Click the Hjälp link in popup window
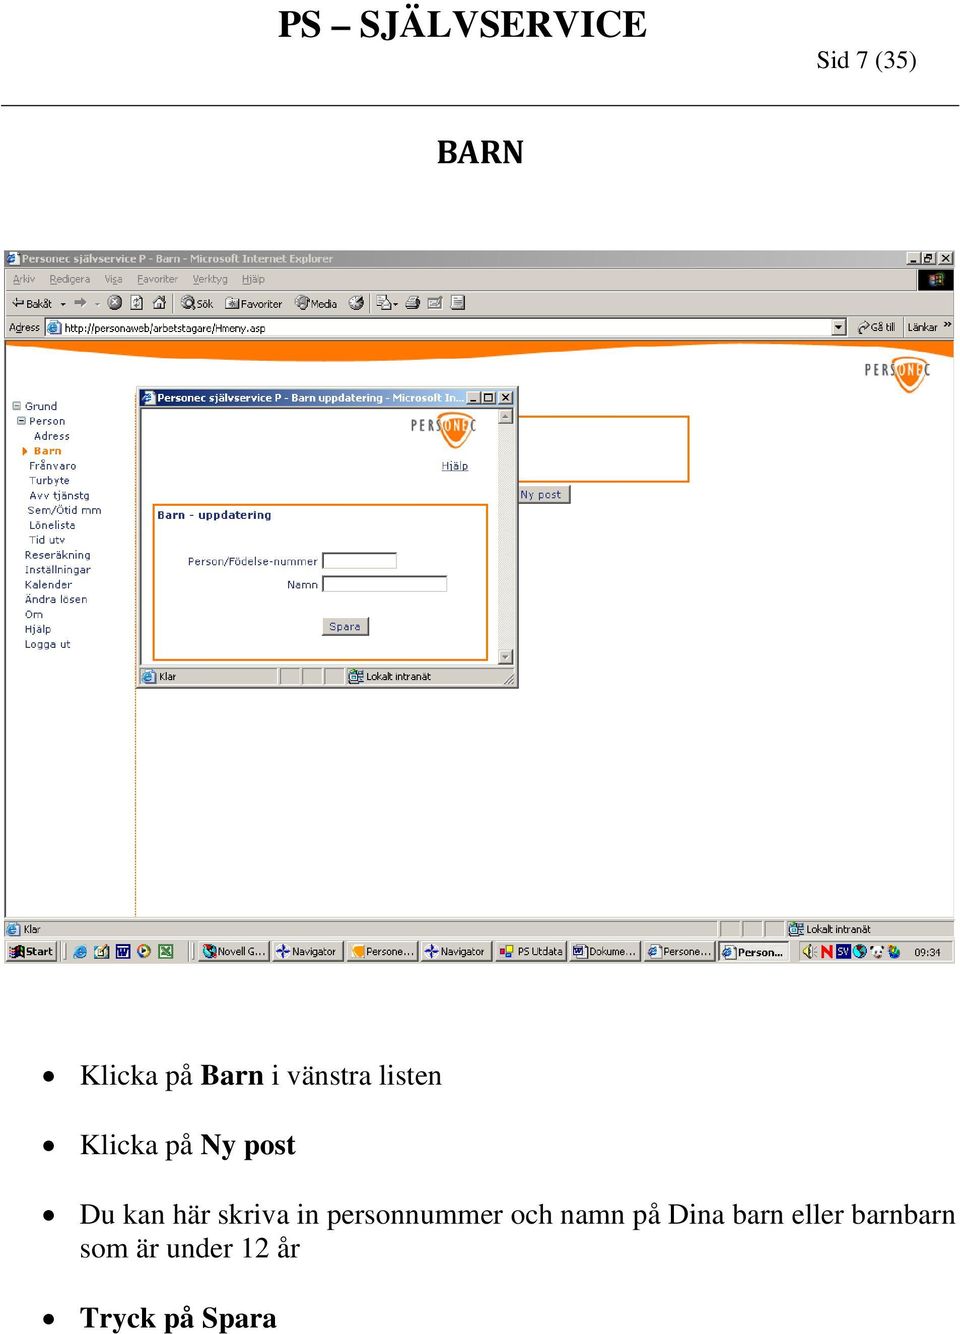The width and height of the screenshot is (960, 1334). [x=455, y=466]
